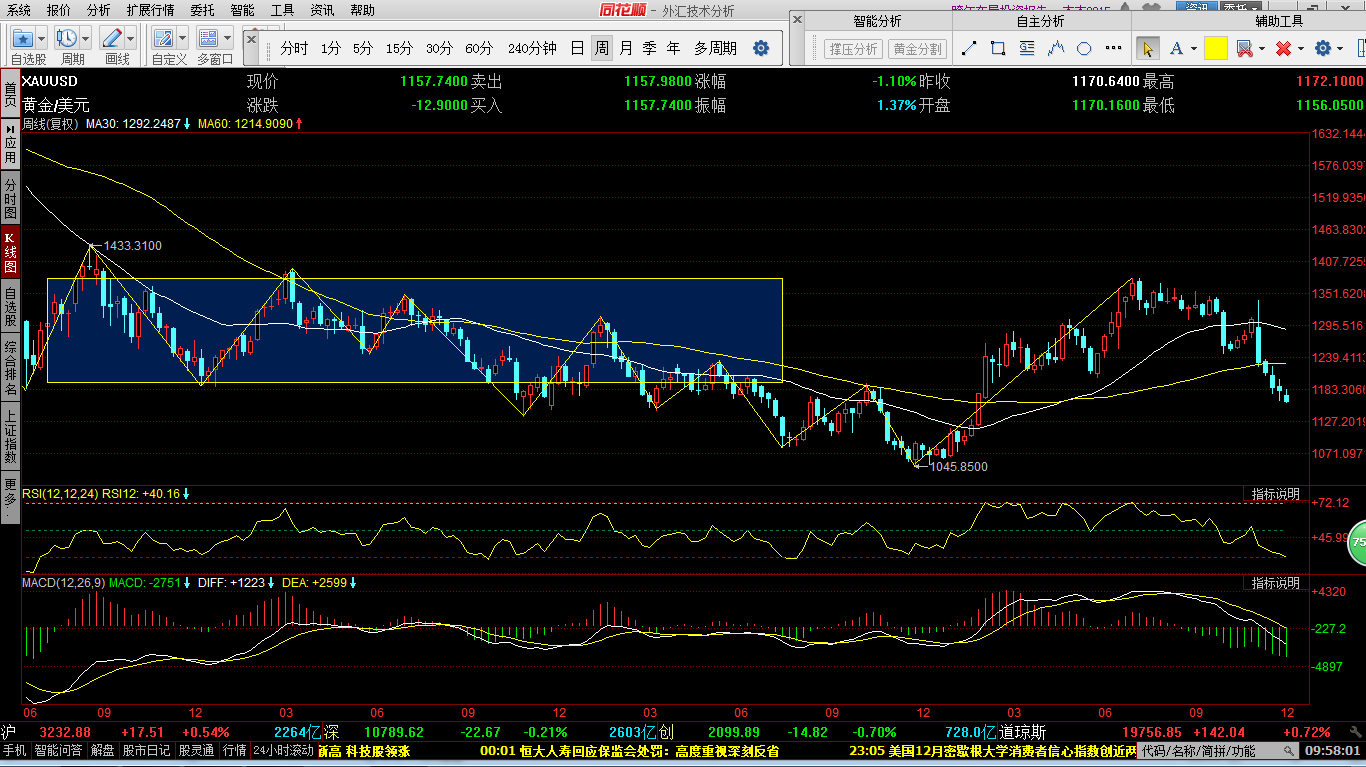Viewport: 1366px width, 767px height.
Task: Click the 1433.3100 high price label
Action: pyautogui.click(x=132, y=245)
